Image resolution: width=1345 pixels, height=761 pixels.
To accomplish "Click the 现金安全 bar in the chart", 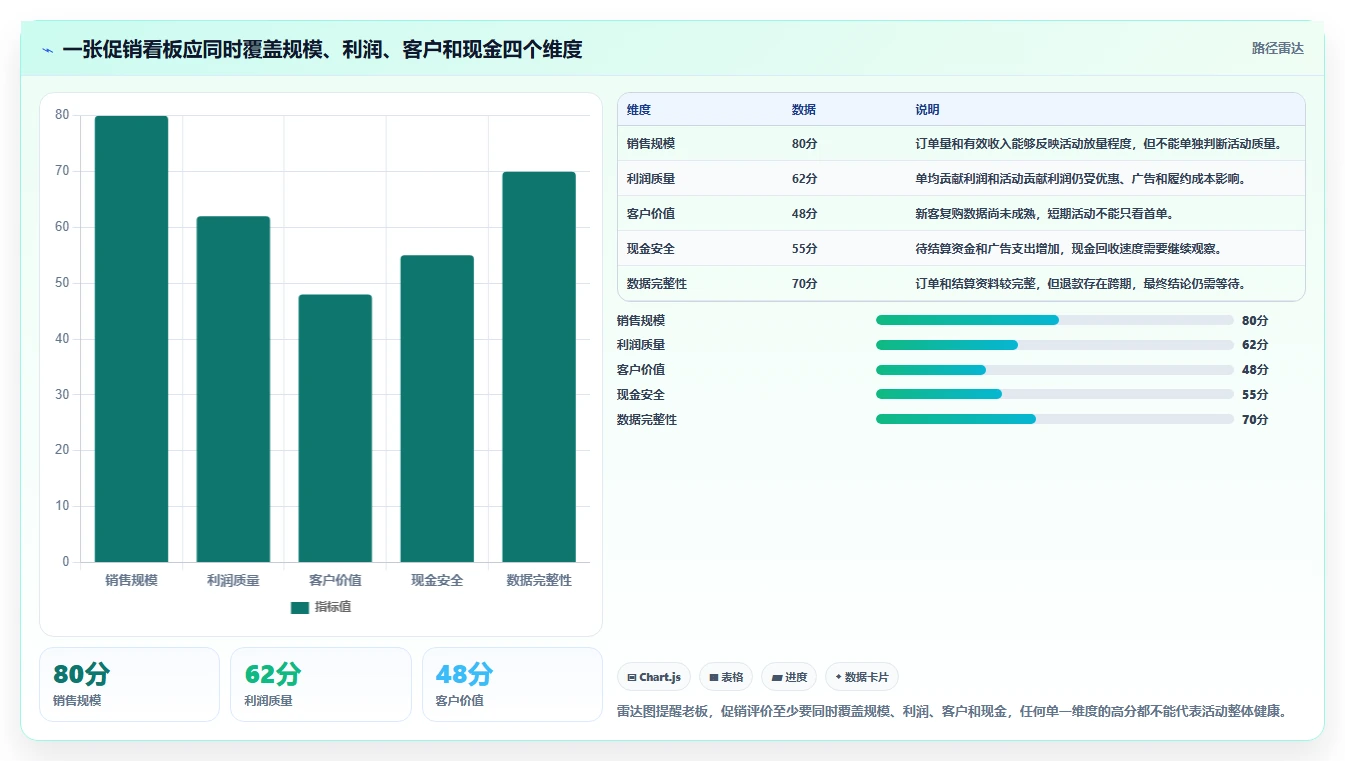I will coord(437,409).
